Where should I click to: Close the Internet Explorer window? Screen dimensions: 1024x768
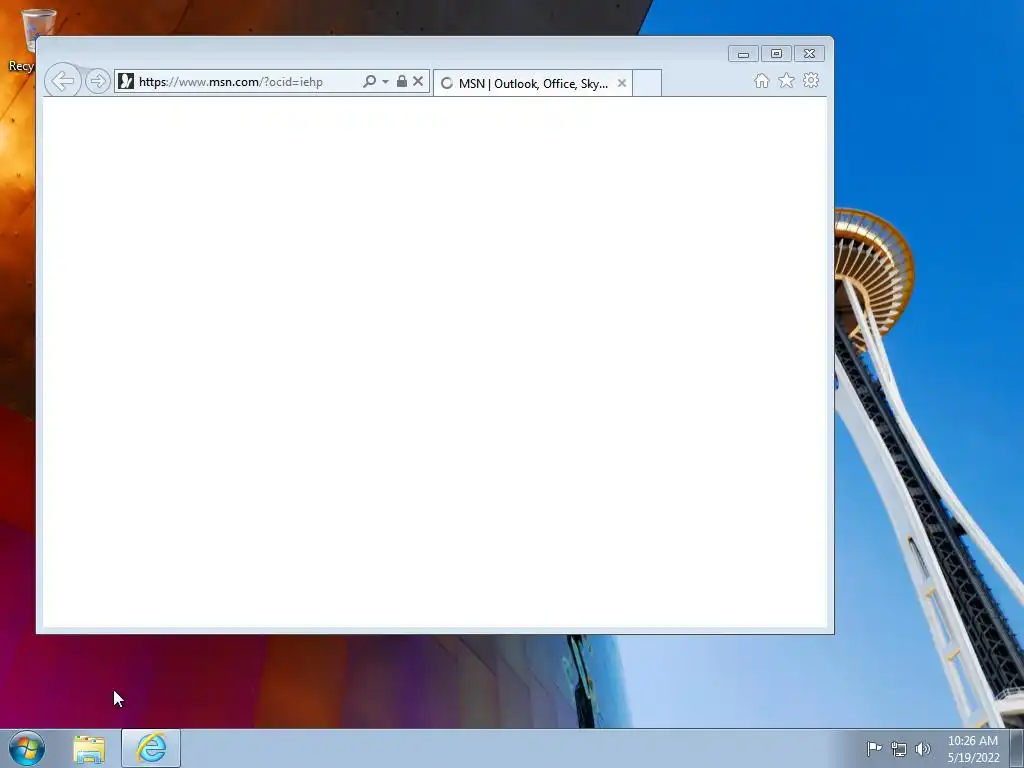809,54
